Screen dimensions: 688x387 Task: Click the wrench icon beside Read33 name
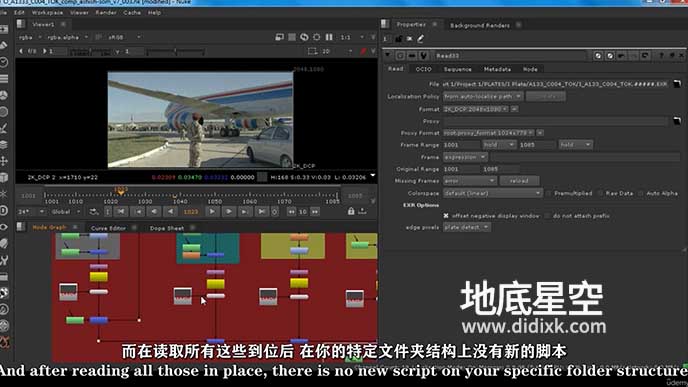coord(423,56)
